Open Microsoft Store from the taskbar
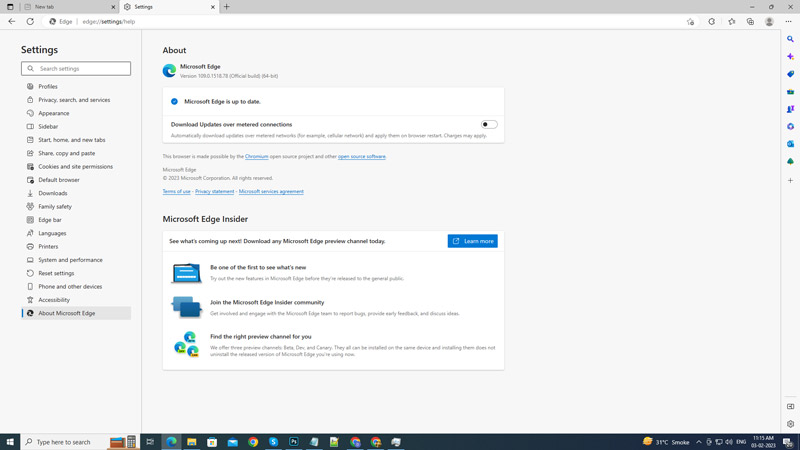This screenshot has width=800, height=450. pyautogui.click(x=212, y=442)
